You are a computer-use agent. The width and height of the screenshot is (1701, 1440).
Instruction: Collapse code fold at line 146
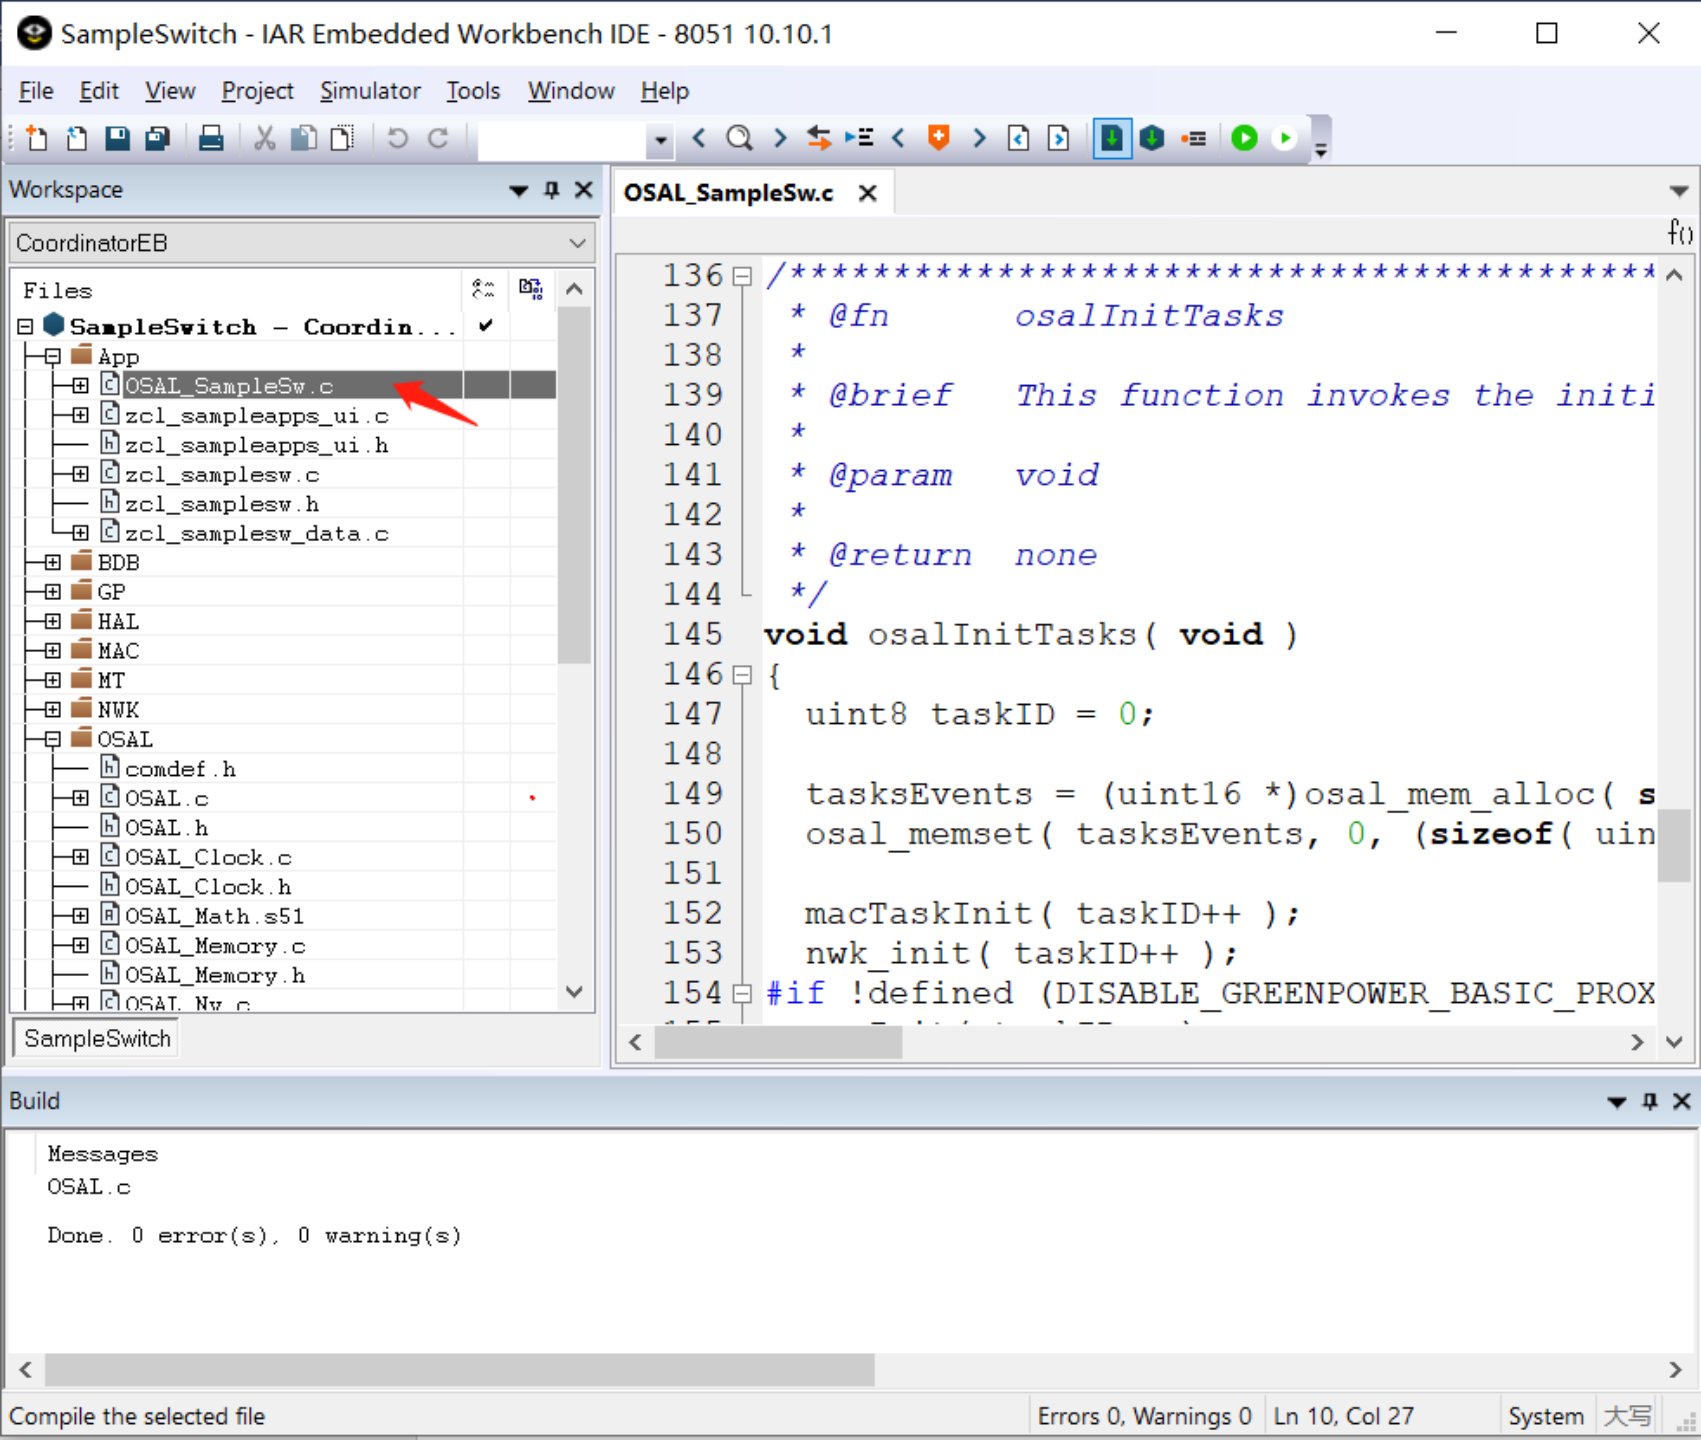click(741, 676)
